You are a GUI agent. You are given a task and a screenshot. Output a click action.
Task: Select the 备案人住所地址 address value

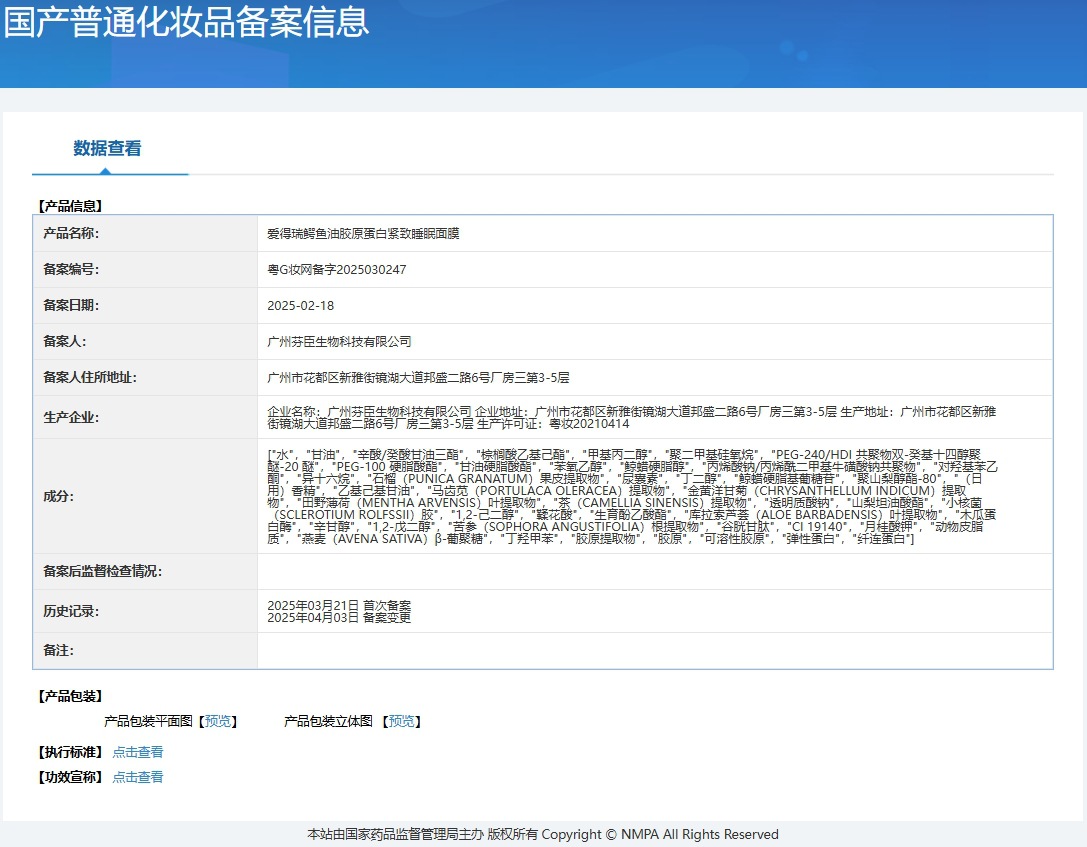tap(418, 378)
